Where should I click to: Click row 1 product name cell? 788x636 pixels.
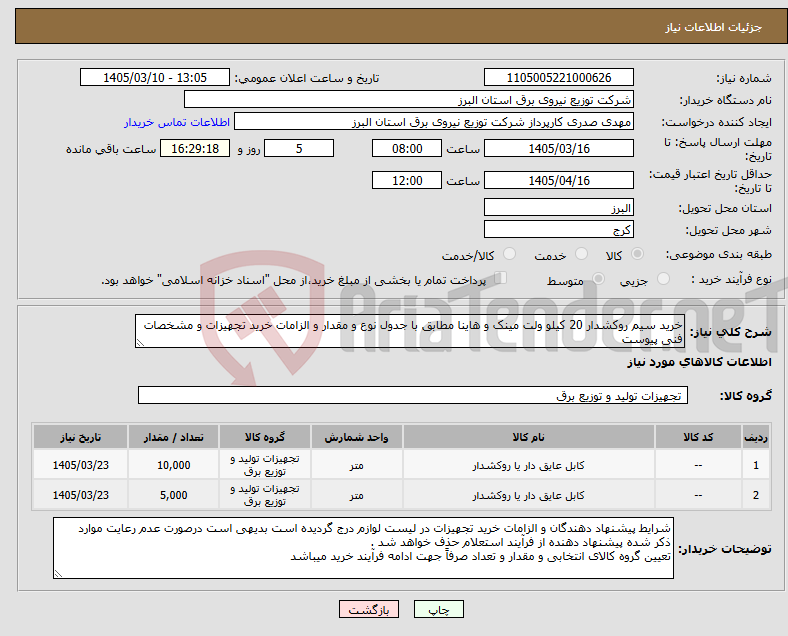tap(529, 465)
